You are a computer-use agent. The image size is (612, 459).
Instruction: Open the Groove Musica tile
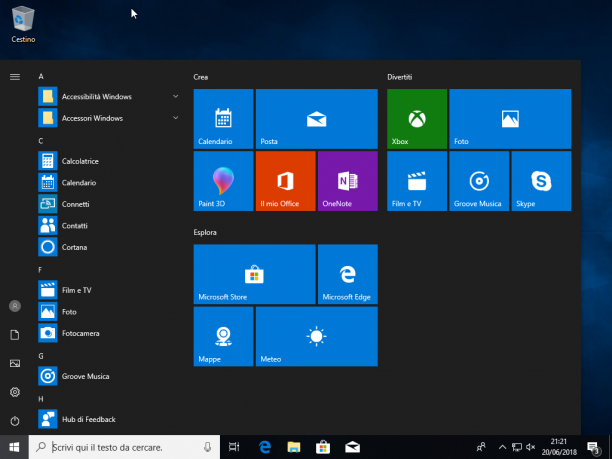click(479, 181)
